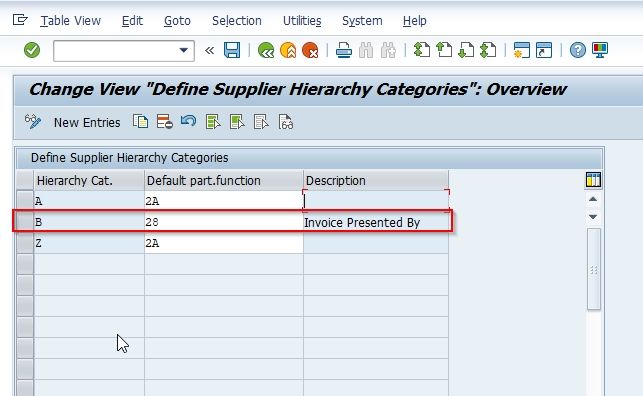Image resolution: width=643 pixels, height=396 pixels.
Task: Open Customize Local Layout monitor icon
Action: [x=600, y=50]
